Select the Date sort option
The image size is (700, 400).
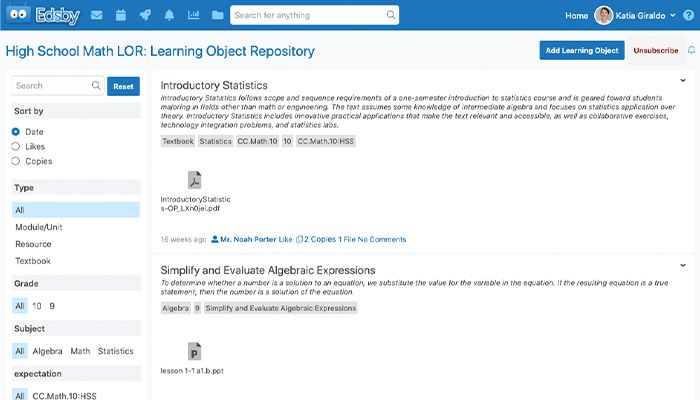[16, 132]
